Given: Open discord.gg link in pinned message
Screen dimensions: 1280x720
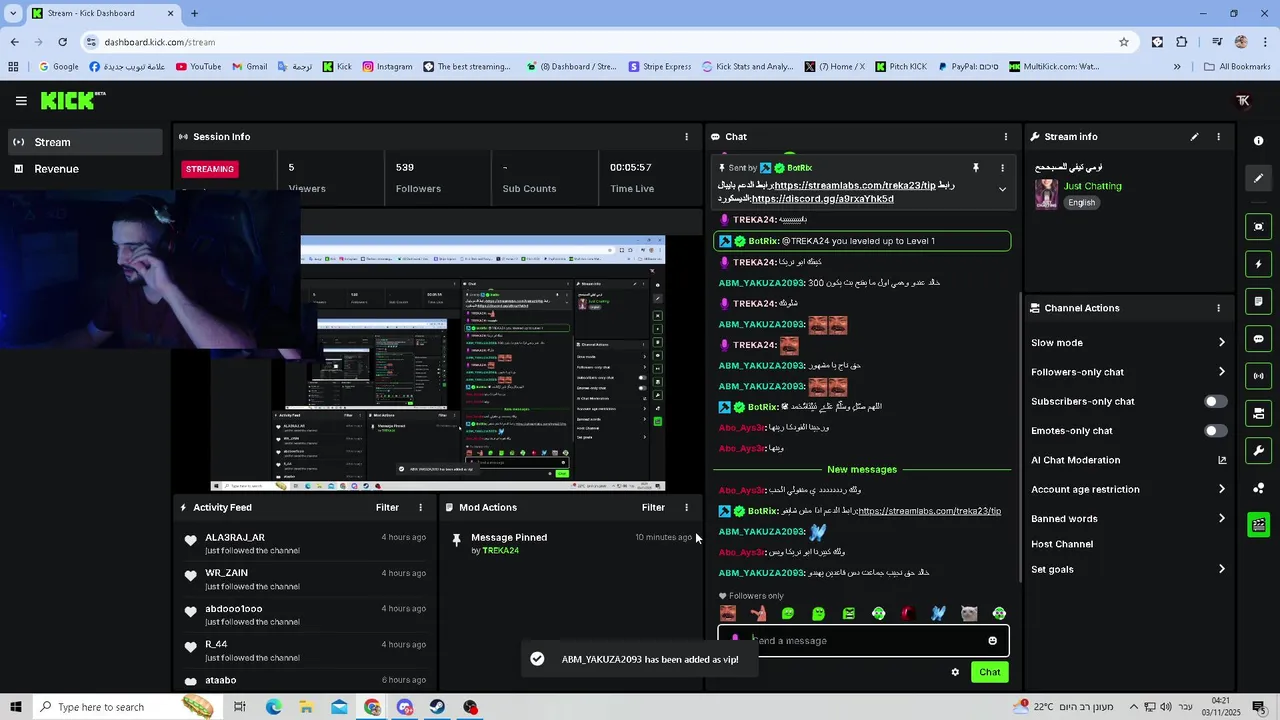Looking at the screenshot, I should pos(822,199).
